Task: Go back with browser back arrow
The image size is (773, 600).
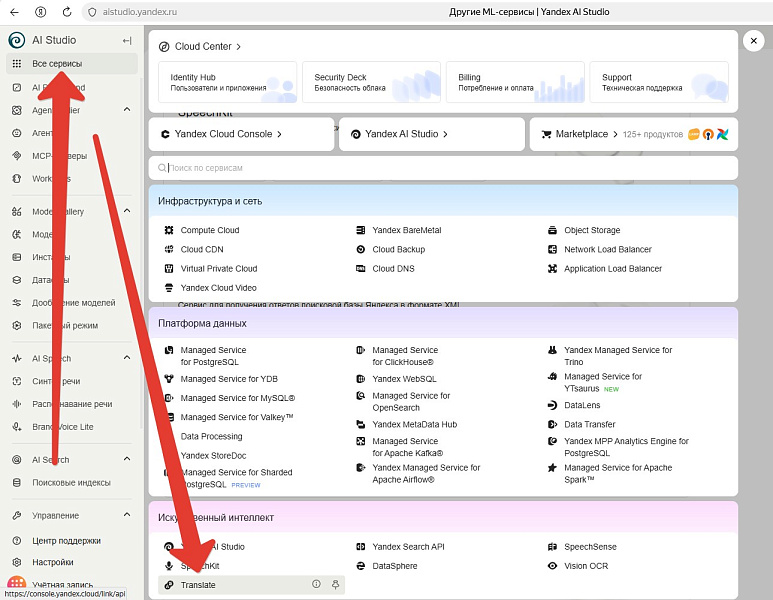Action: pos(14,12)
